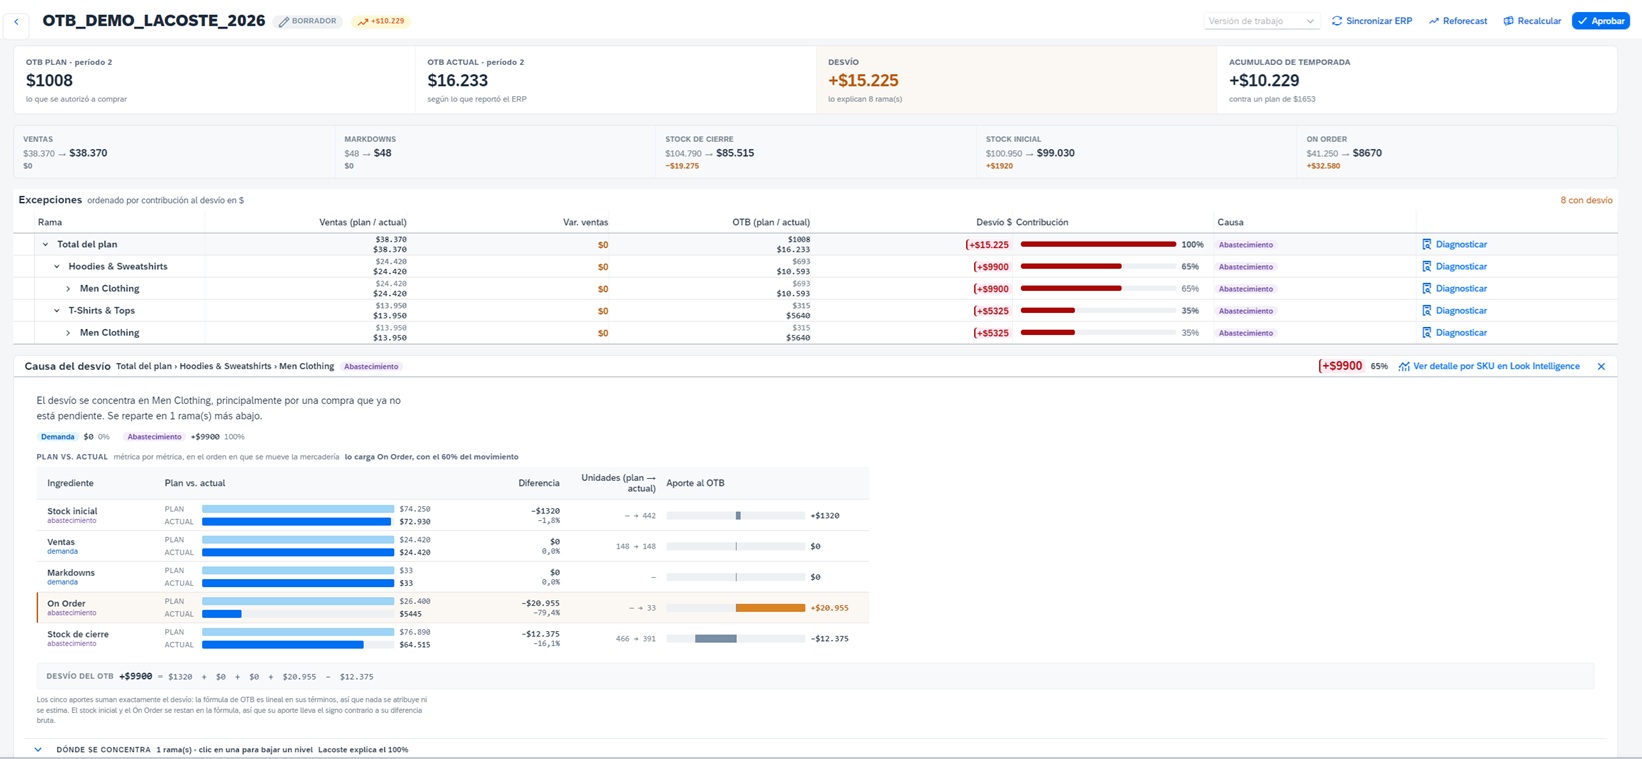This screenshot has width=1642, height=759.
Task: Click +$15.225 deviation in Total del plan row
Action: coord(987,244)
